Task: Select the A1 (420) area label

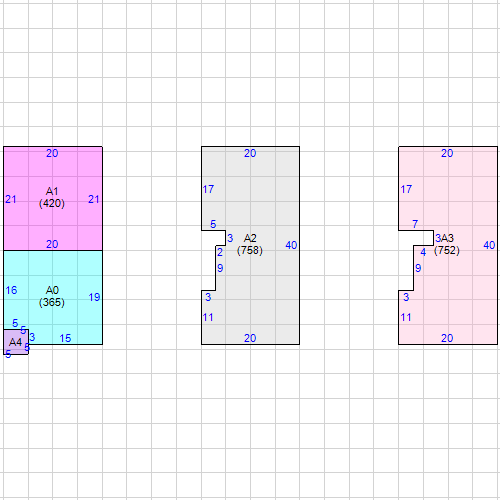Action: [52, 197]
